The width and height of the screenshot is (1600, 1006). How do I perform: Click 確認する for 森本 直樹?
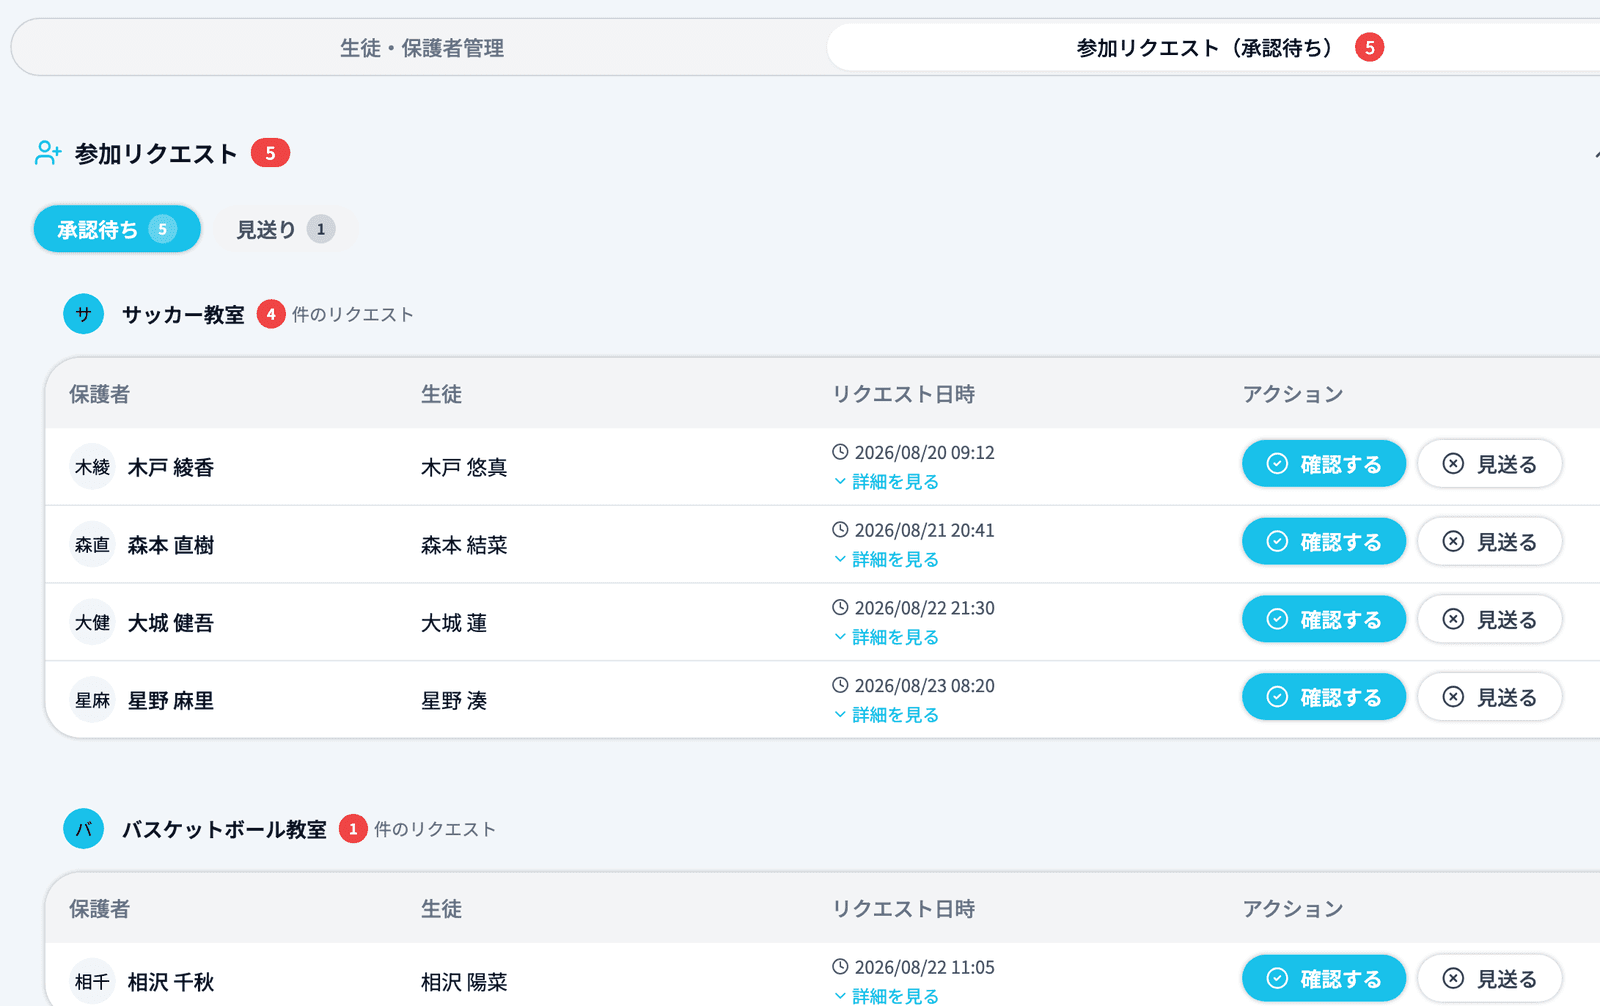point(1324,542)
